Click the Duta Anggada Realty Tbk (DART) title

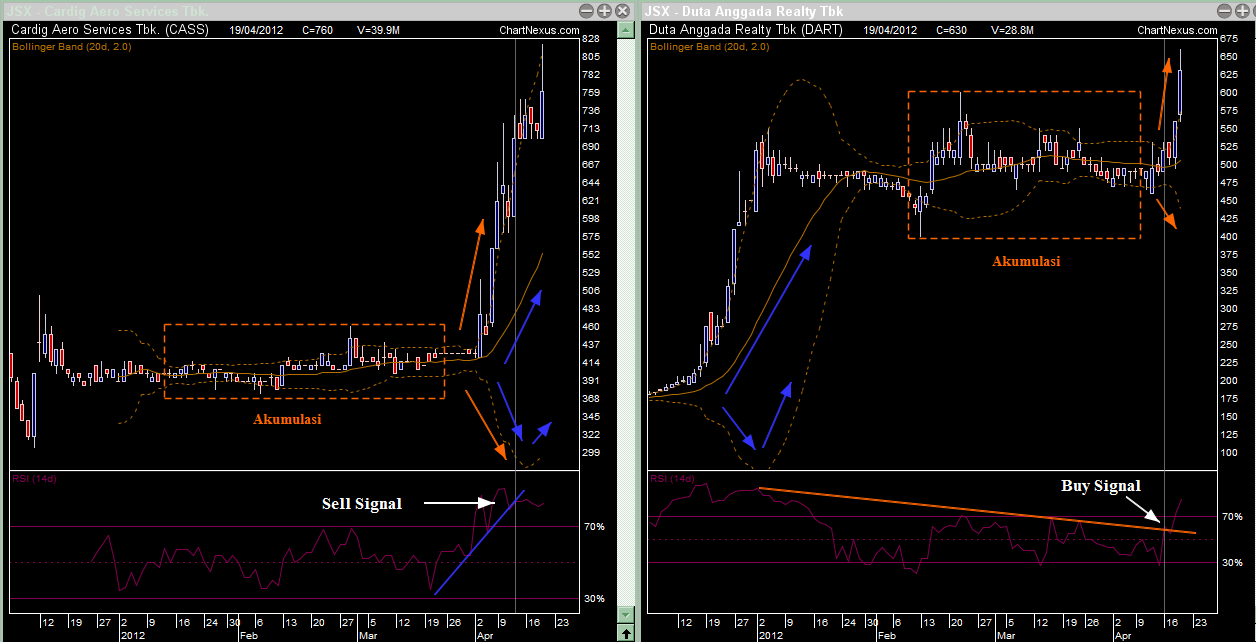point(746,30)
